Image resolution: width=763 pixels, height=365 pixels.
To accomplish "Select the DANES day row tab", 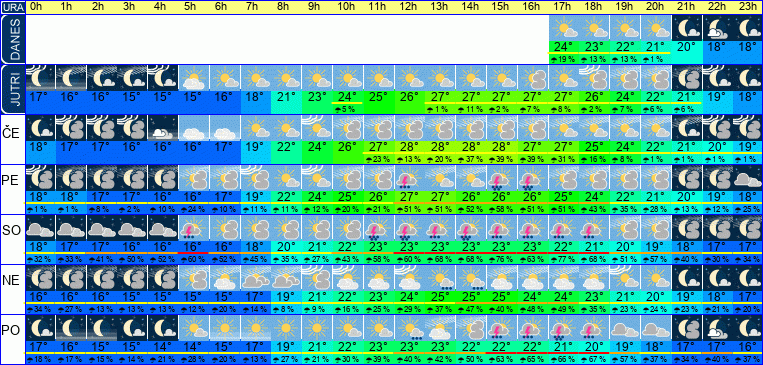I will 13,39.
